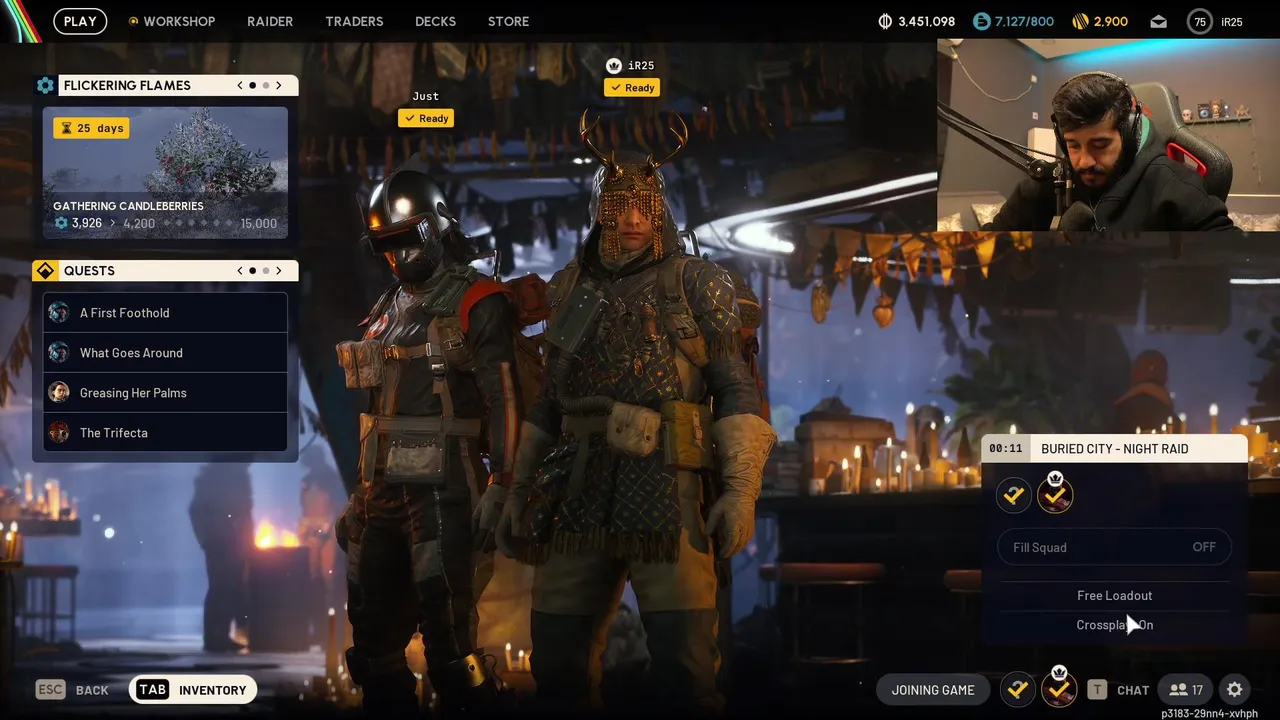1280x720 pixels.
Task: Toggle Fill Squad off switch
Action: [1114, 547]
